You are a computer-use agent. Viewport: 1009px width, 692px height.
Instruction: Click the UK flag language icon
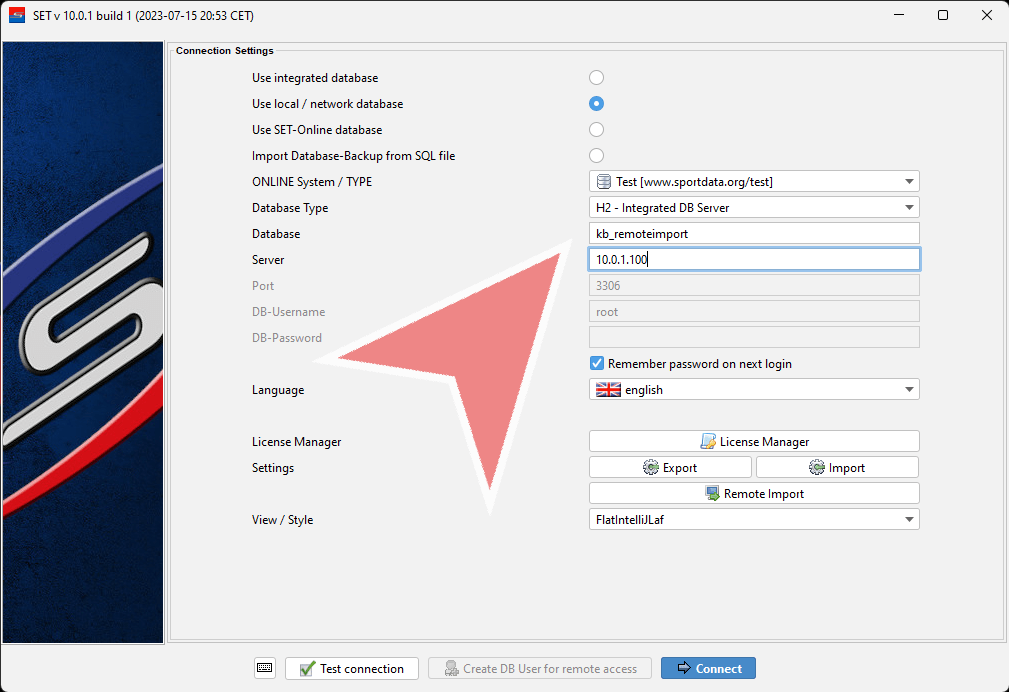(608, 390)
